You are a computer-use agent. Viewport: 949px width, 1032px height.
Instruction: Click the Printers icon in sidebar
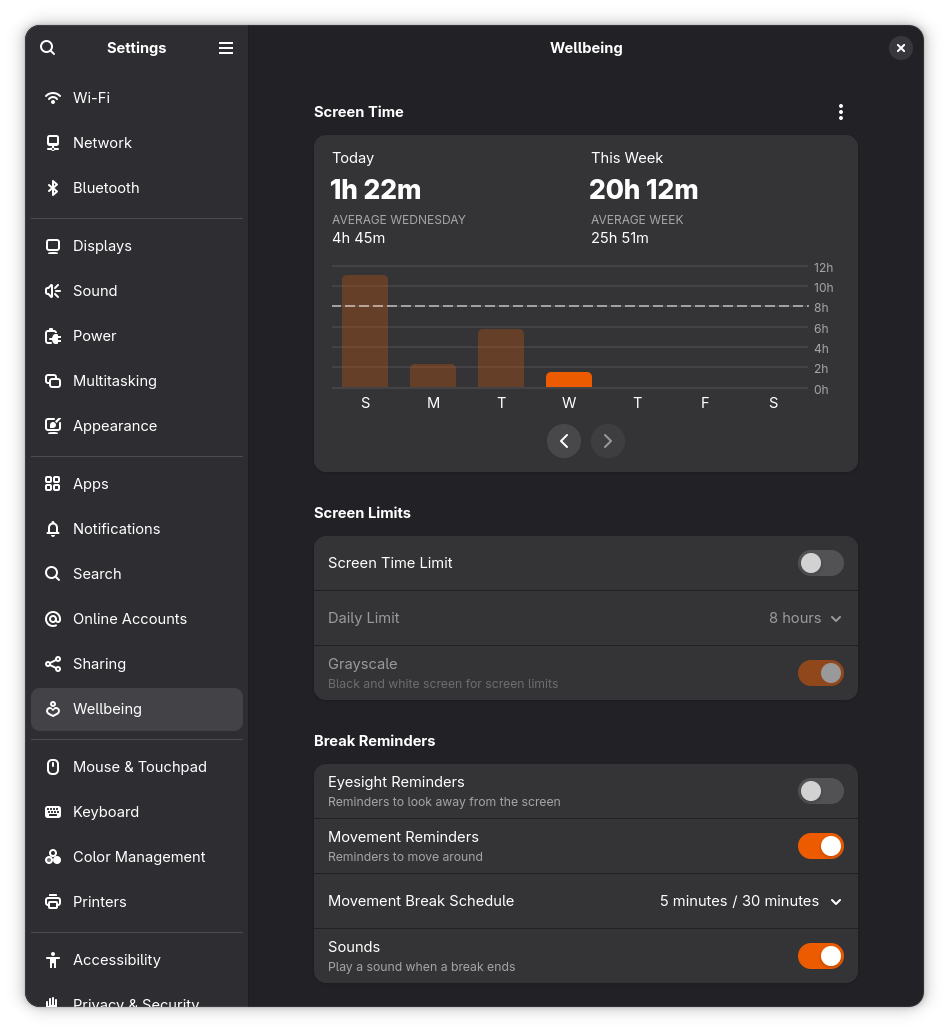[53, 902]
